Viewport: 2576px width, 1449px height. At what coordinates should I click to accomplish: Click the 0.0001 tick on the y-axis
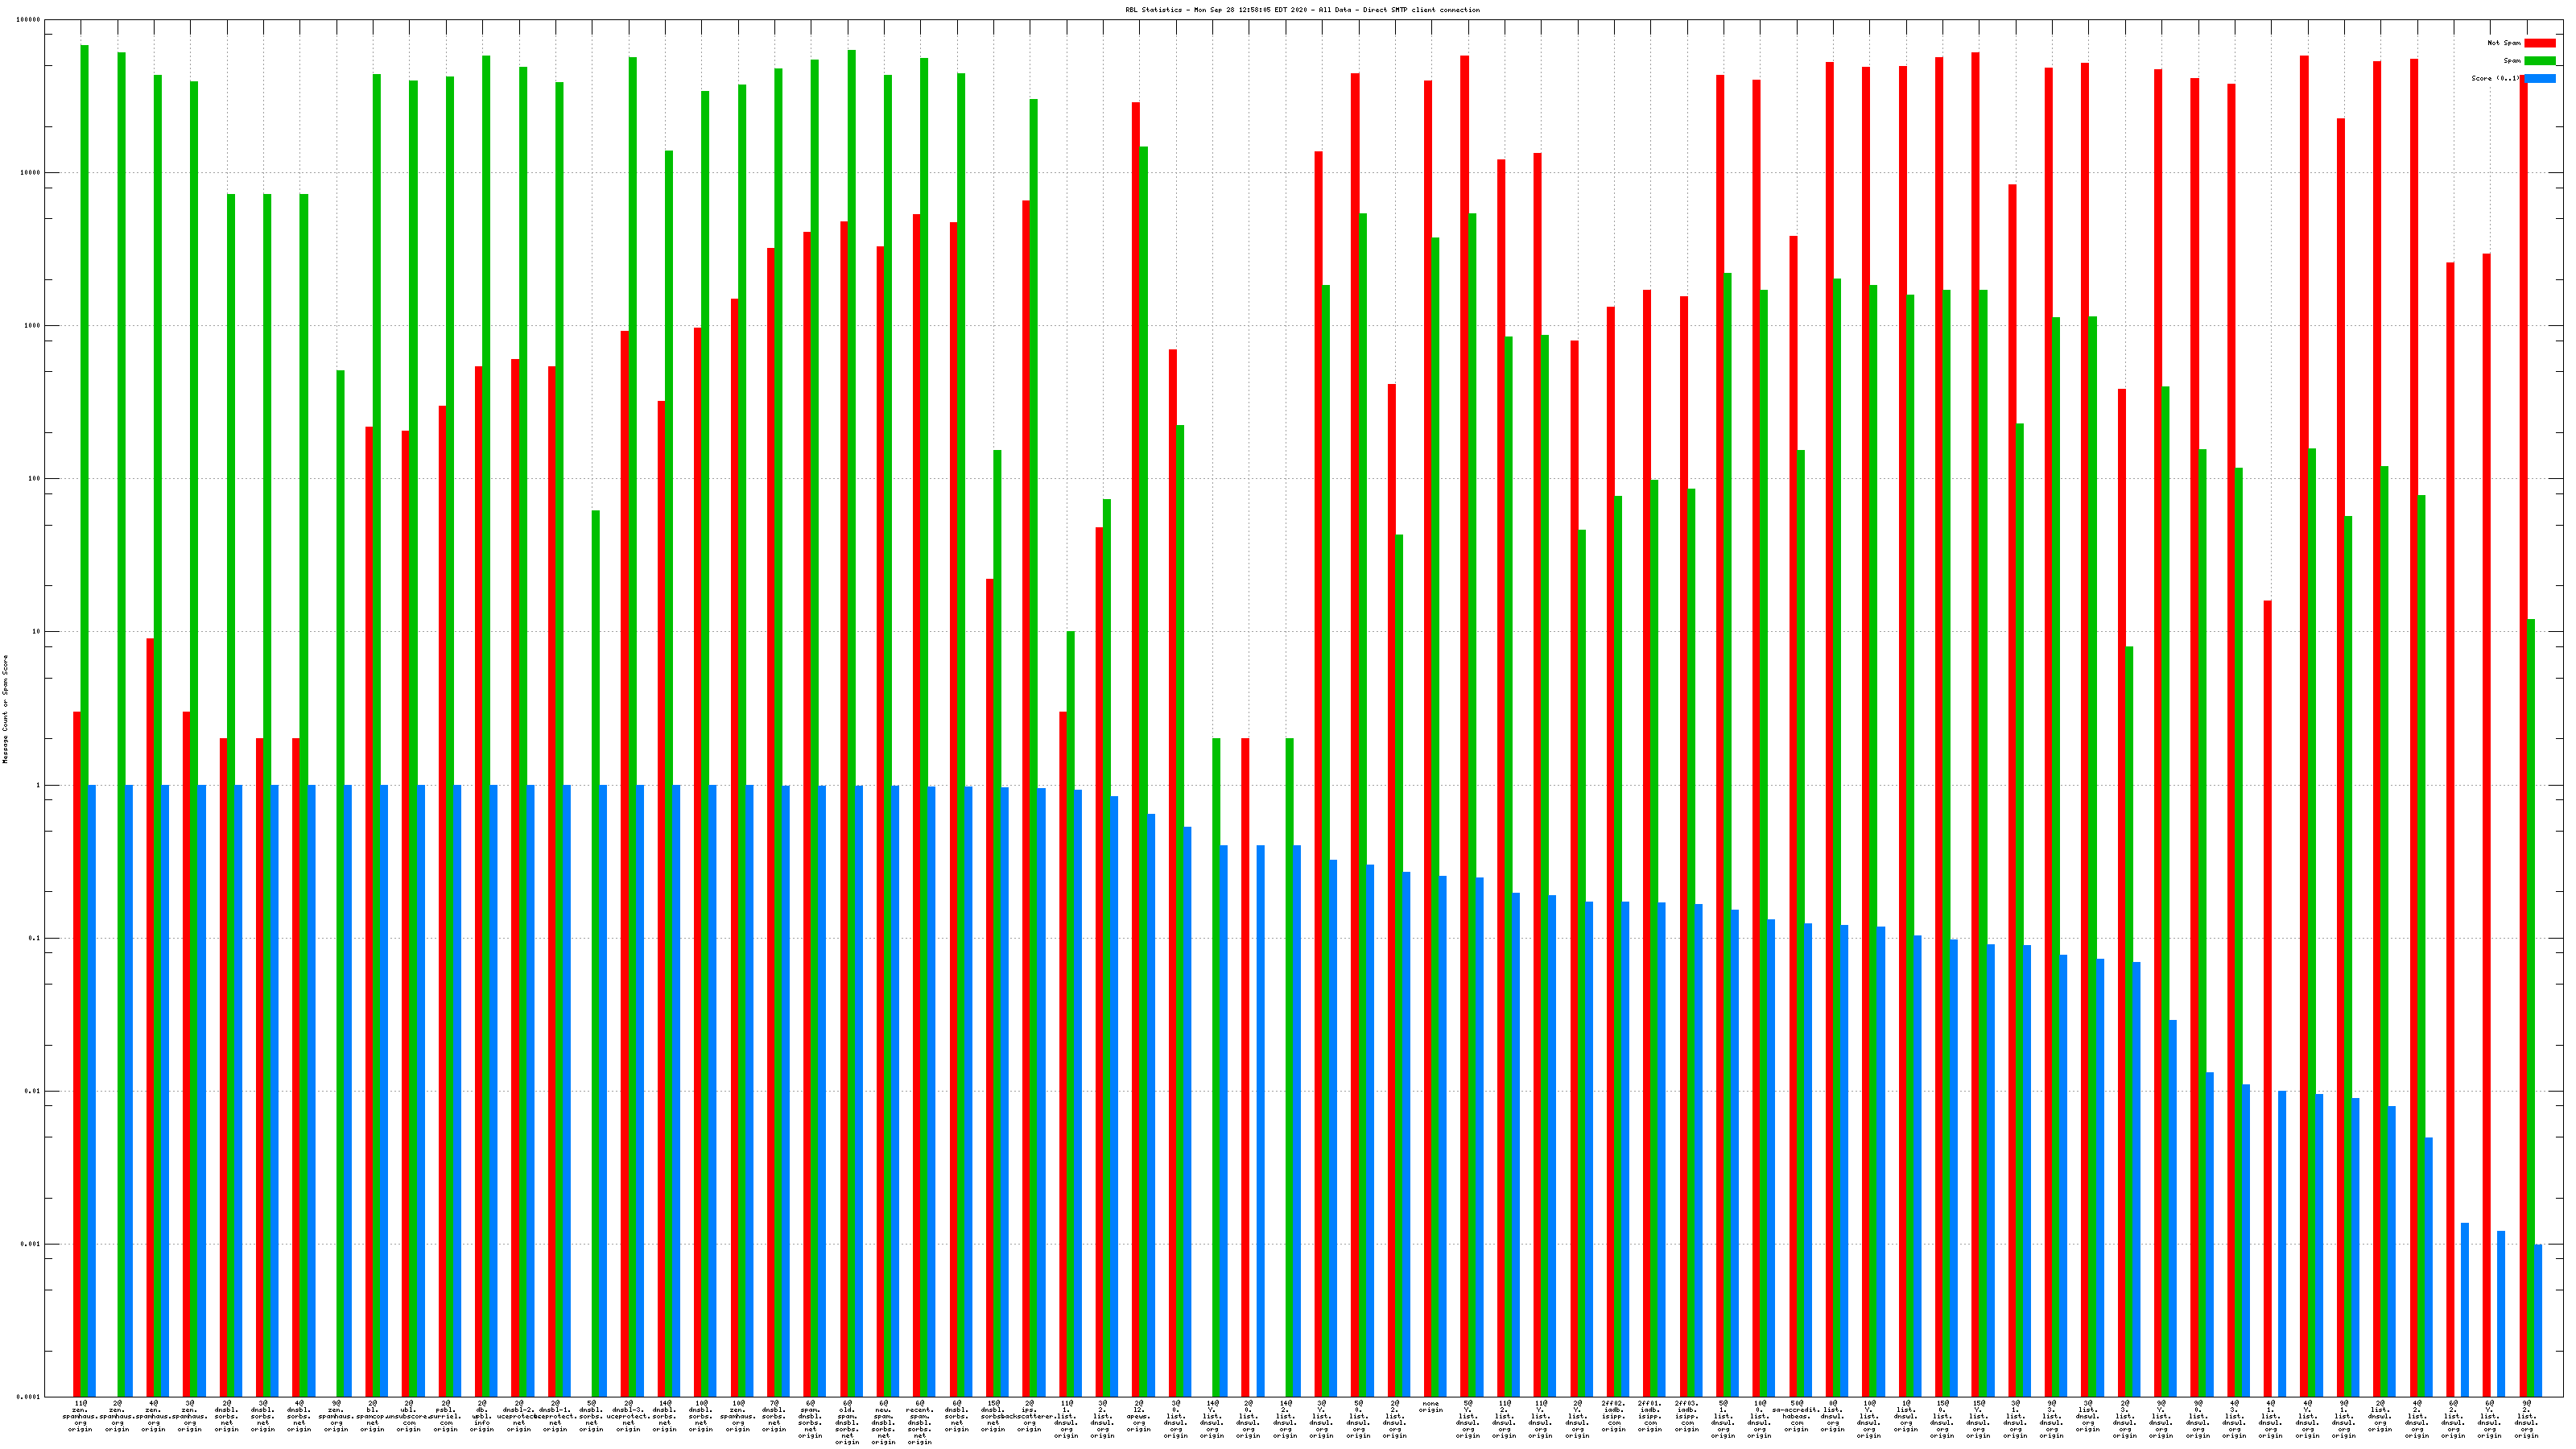pos(30,1397)
